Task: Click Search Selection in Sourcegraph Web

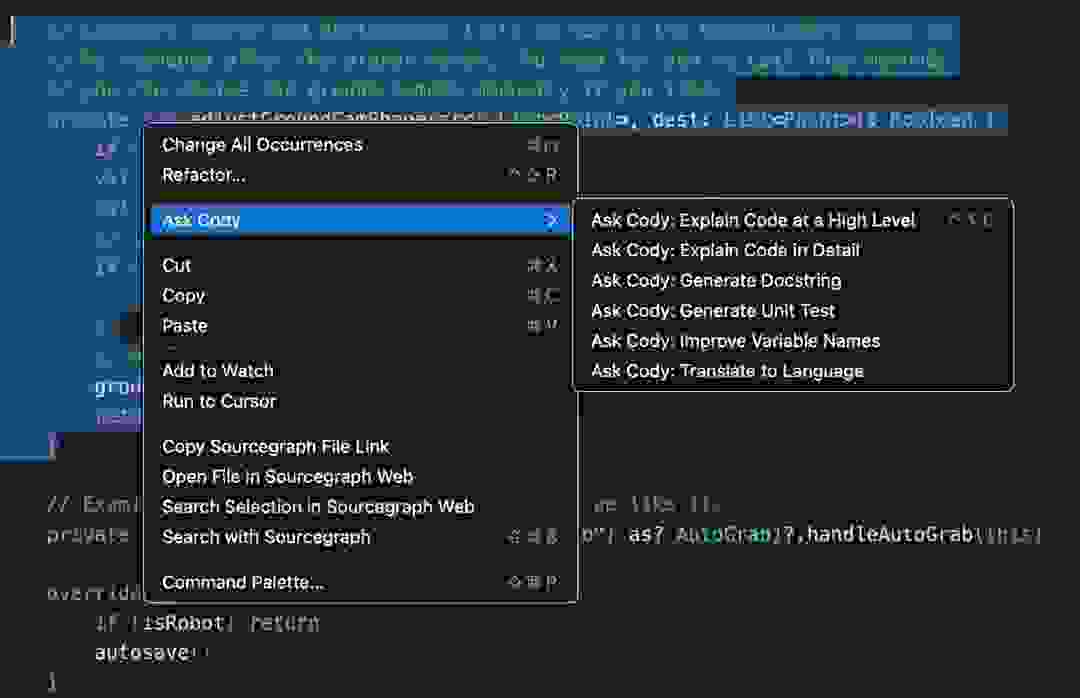Action: pyautogui.click(x=360, y=506)
